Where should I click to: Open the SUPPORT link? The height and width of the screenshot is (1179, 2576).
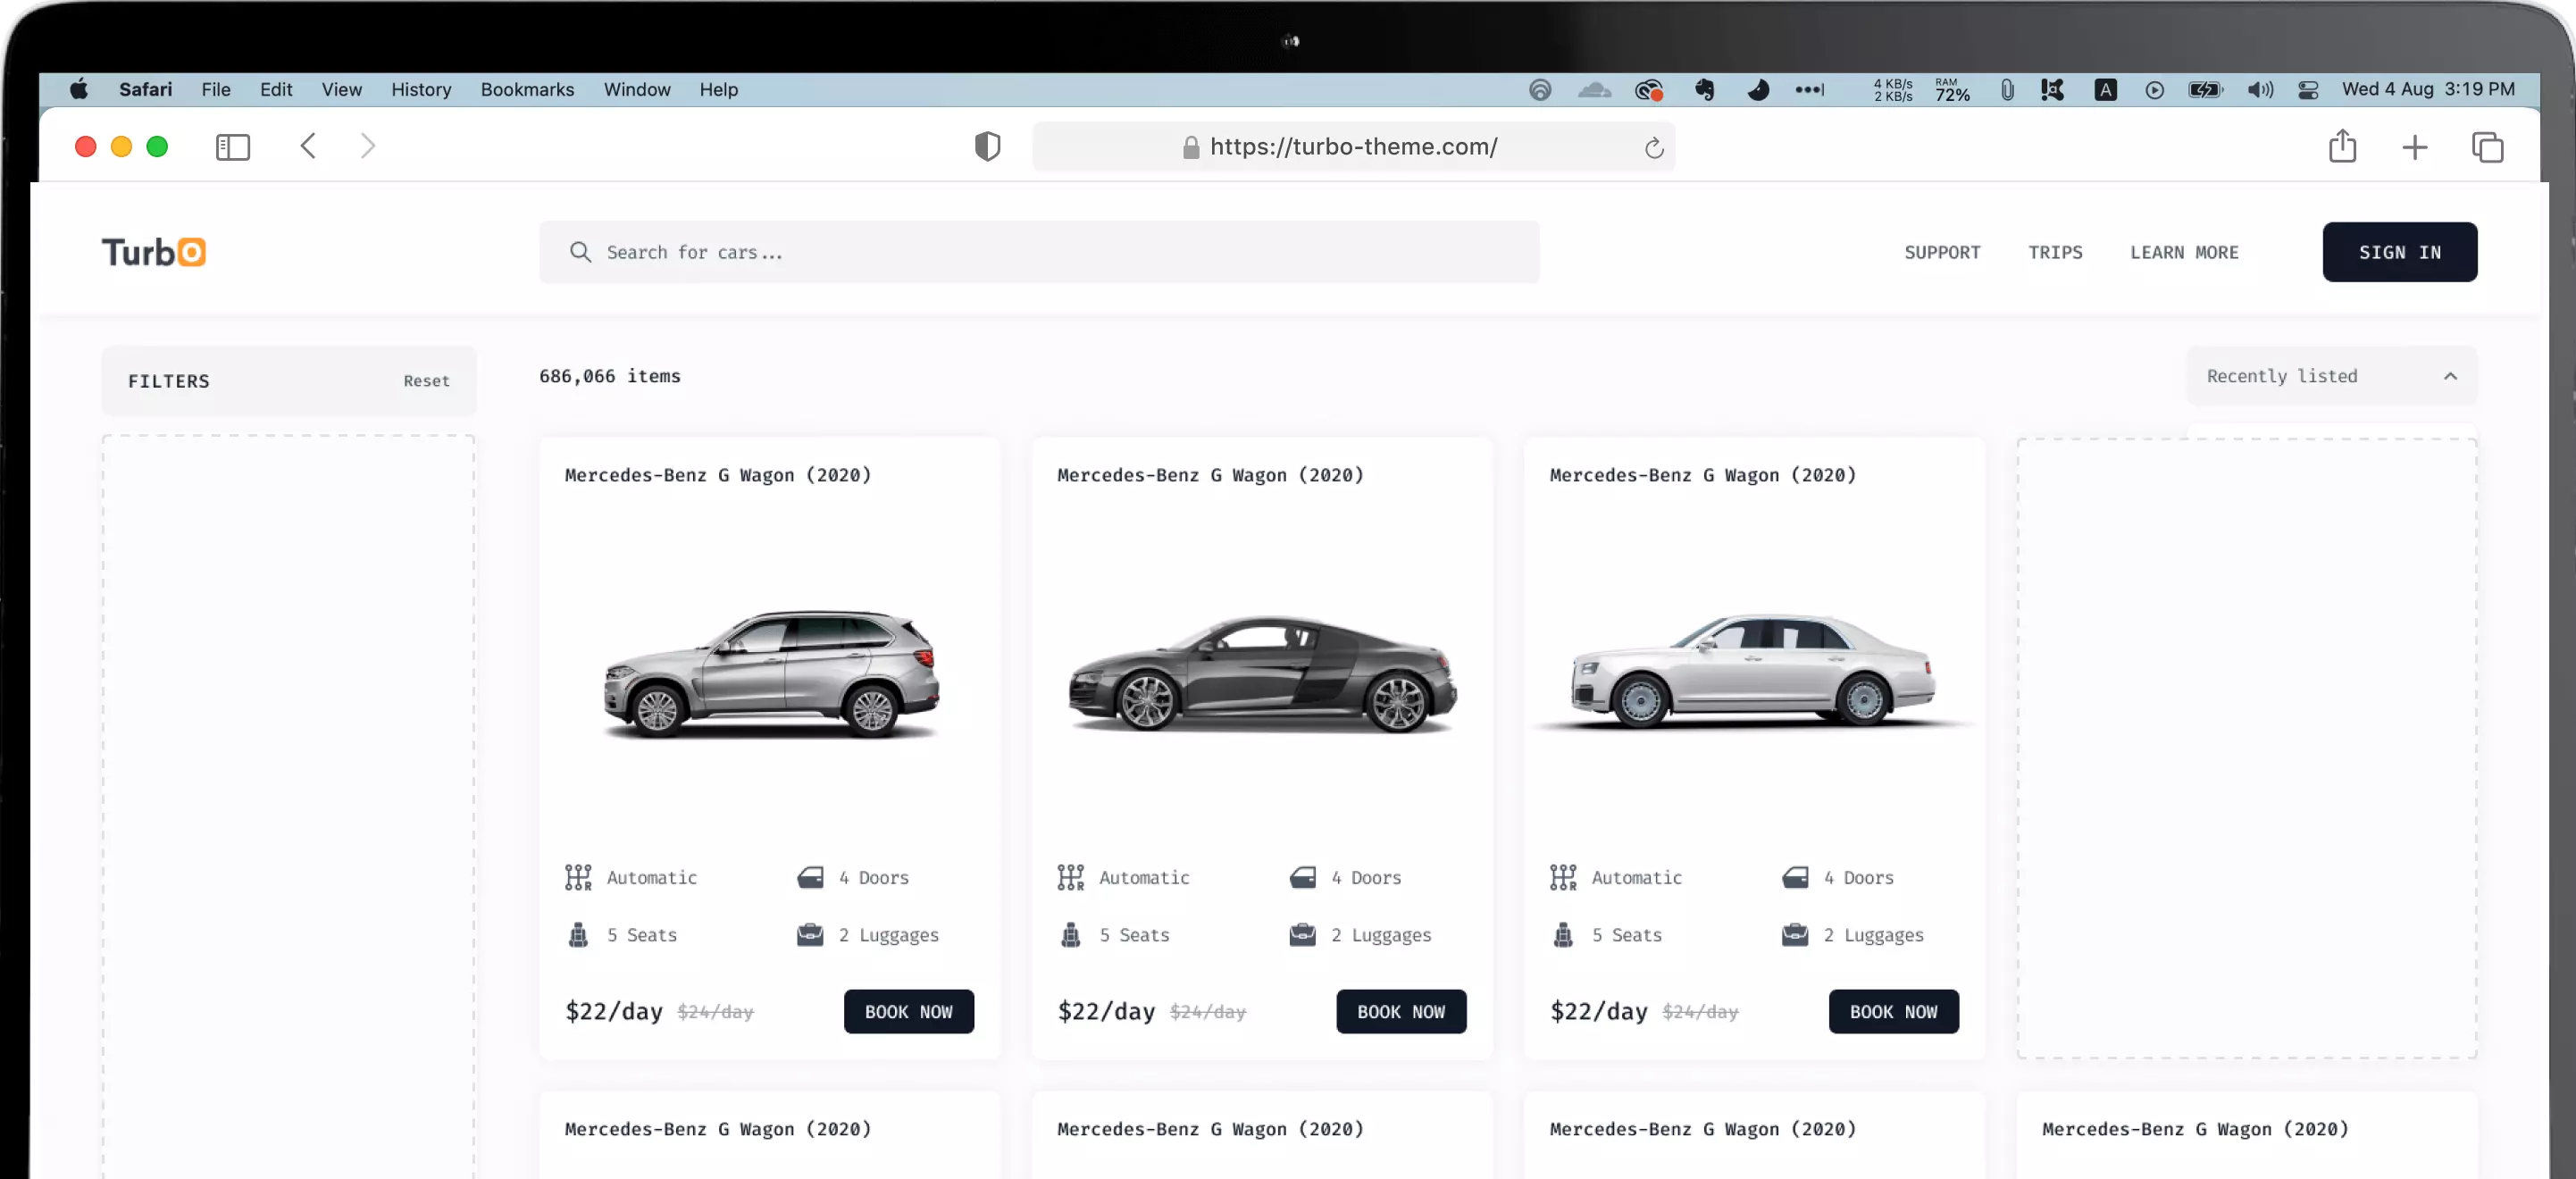[x=1941, y=252]
